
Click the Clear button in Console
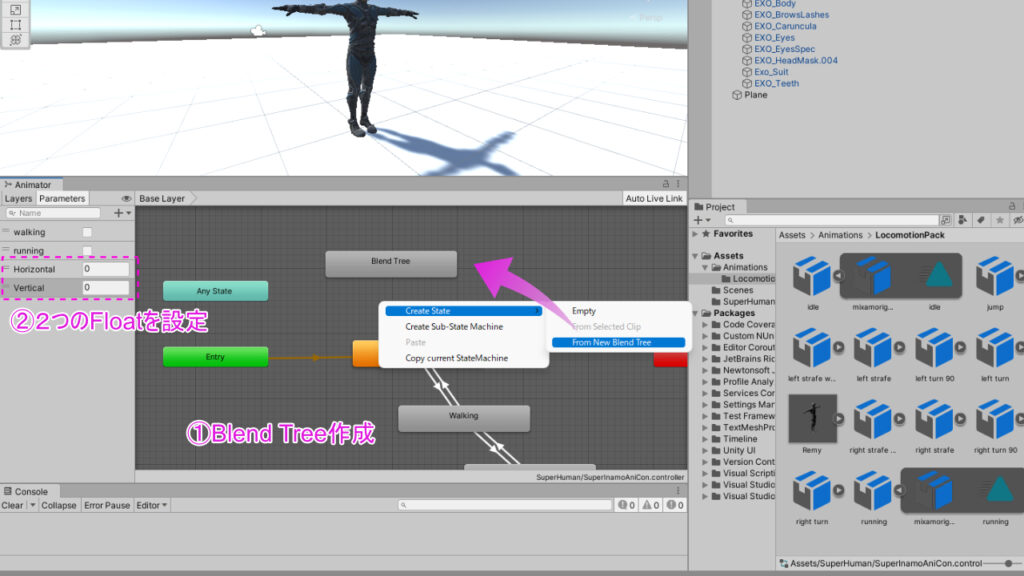click(12, 505)
